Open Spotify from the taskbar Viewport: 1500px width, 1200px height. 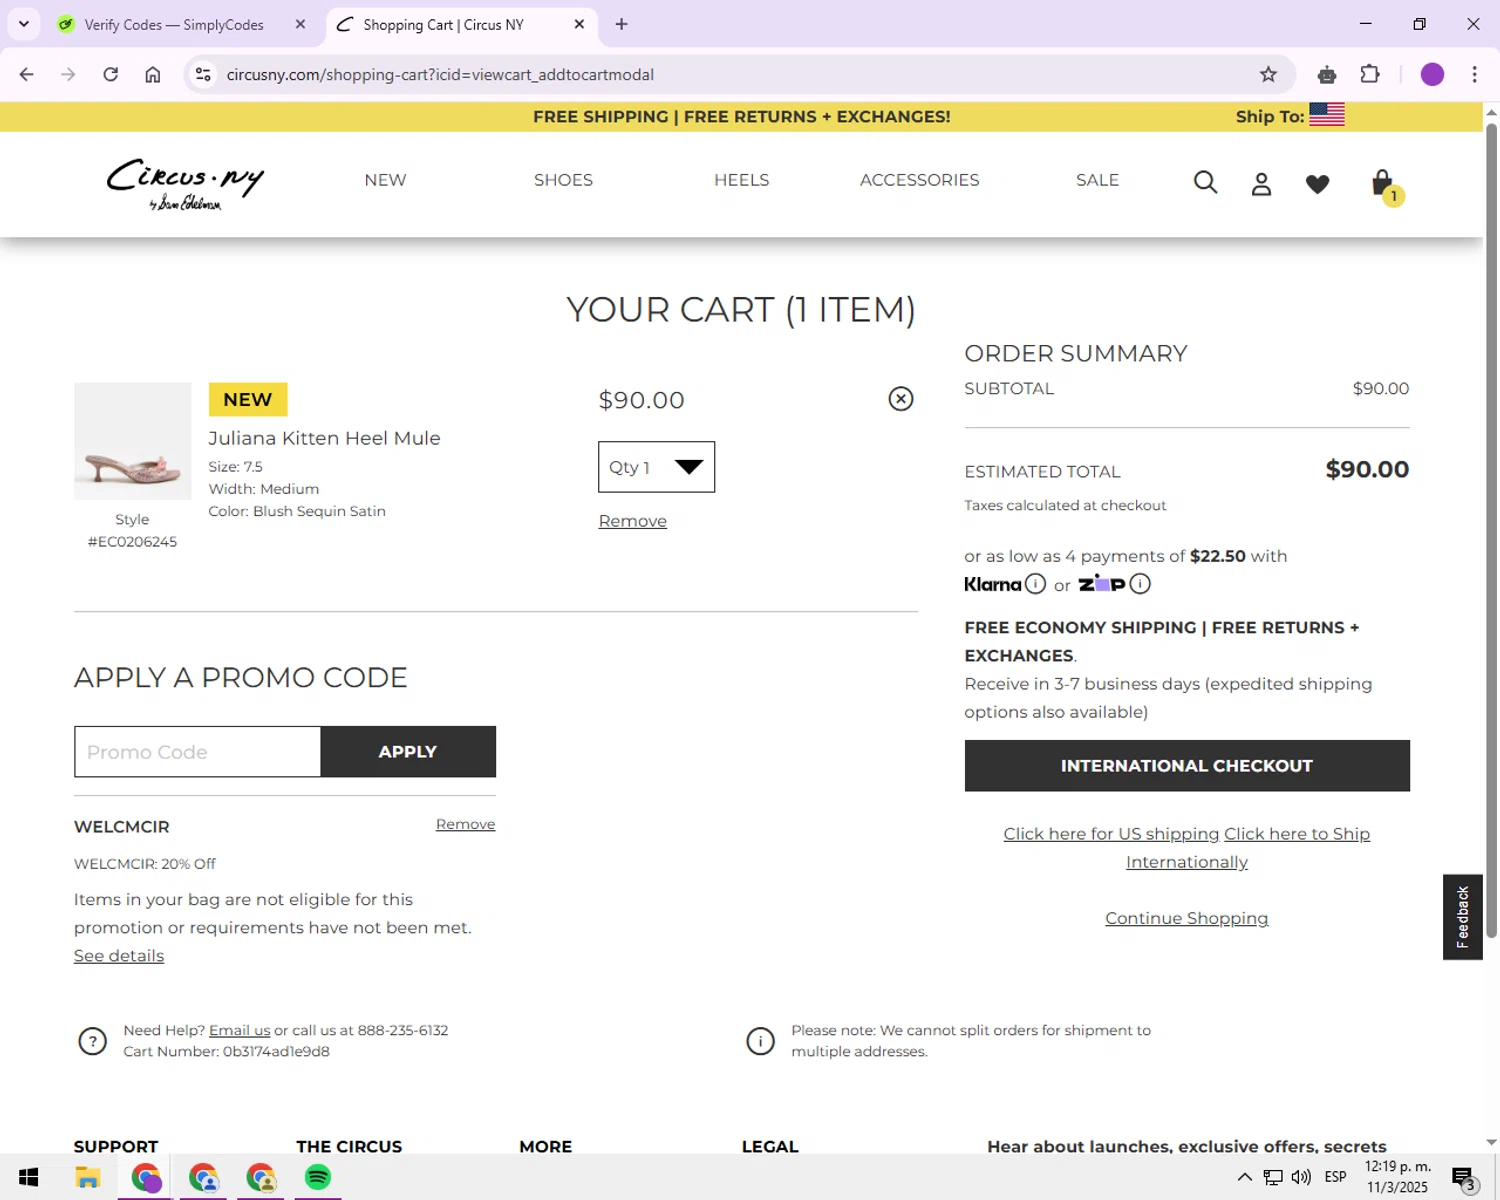point(318,1177)
